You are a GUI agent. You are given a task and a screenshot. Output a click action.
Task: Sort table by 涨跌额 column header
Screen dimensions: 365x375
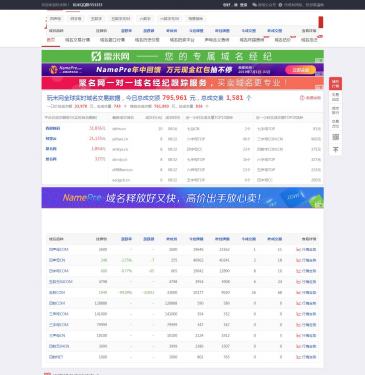149,239
